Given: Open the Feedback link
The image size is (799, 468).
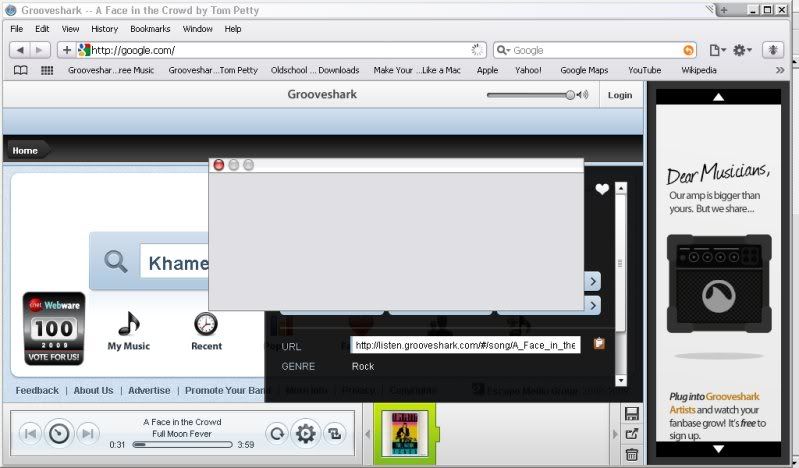Looking at the screenshot, I should coord(37,391).
